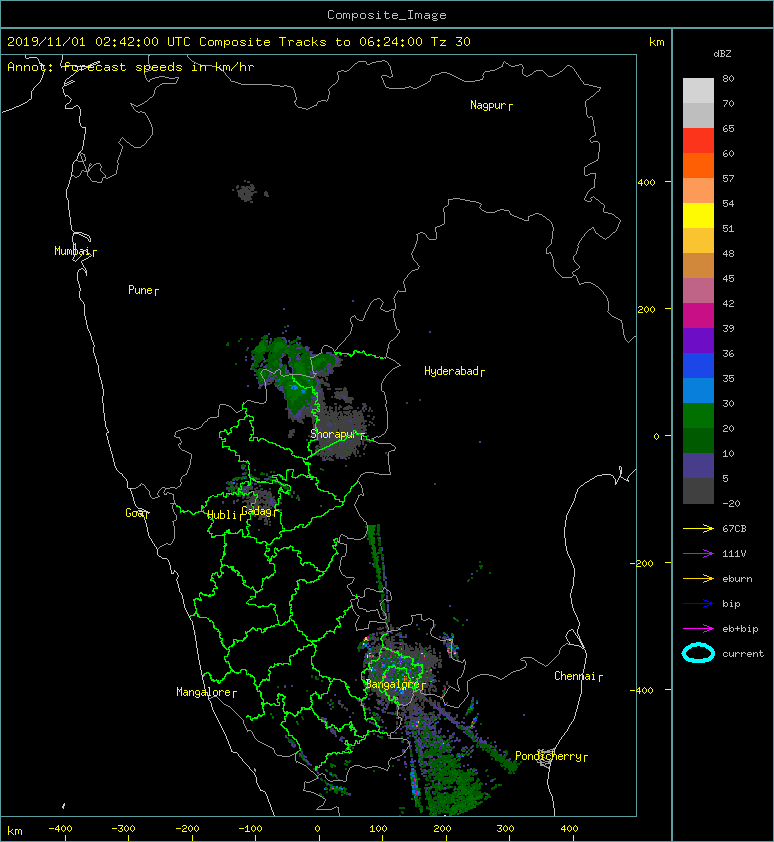774x842 pixels.
Task: Click the eburn legend label
Action: coord(737,579)
